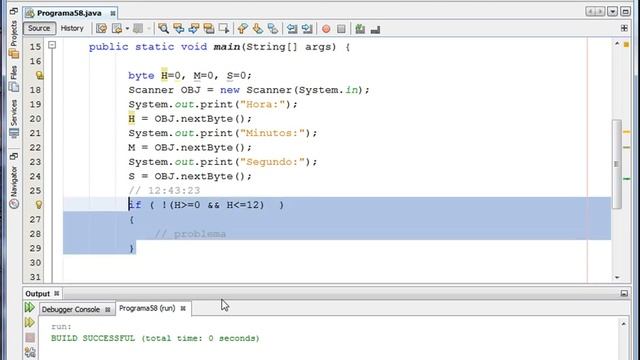Click the editor vertical scrollbar thumb
640x360 pixels.
tap(616, 164)
